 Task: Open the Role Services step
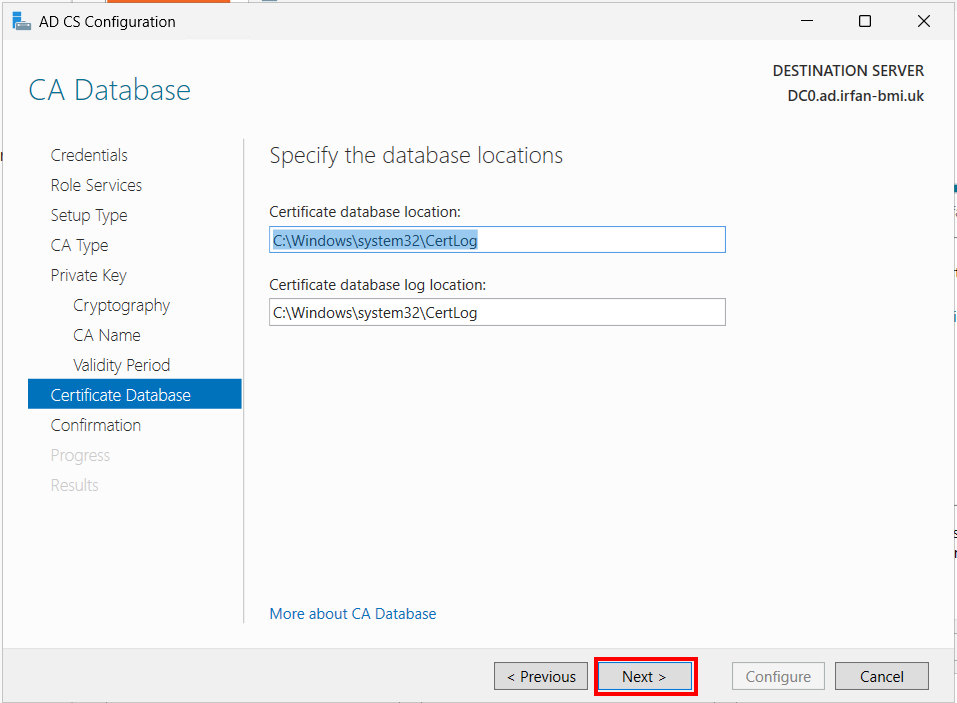point(96,185)
